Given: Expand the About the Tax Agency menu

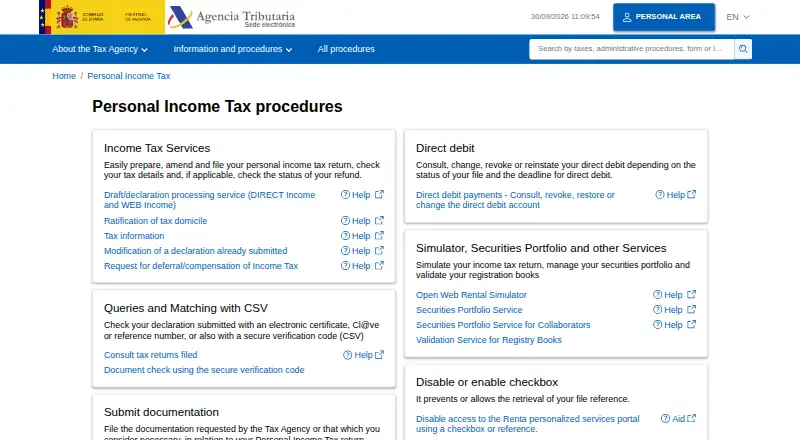Looking at the screenshot, I should (99, 49).
